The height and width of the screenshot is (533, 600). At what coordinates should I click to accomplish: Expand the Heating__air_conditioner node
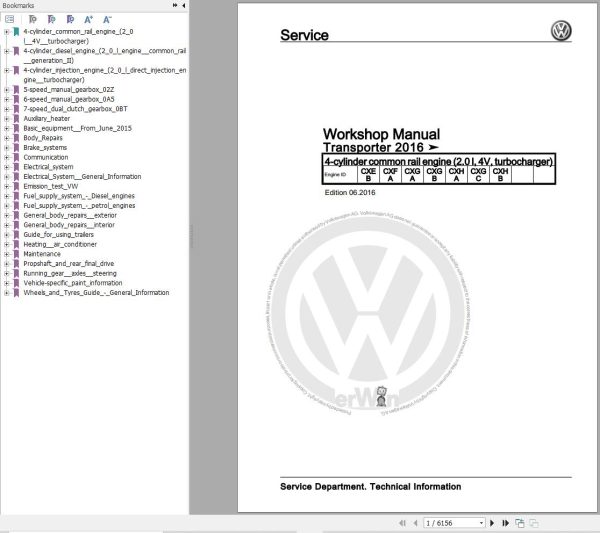[6, 244]
